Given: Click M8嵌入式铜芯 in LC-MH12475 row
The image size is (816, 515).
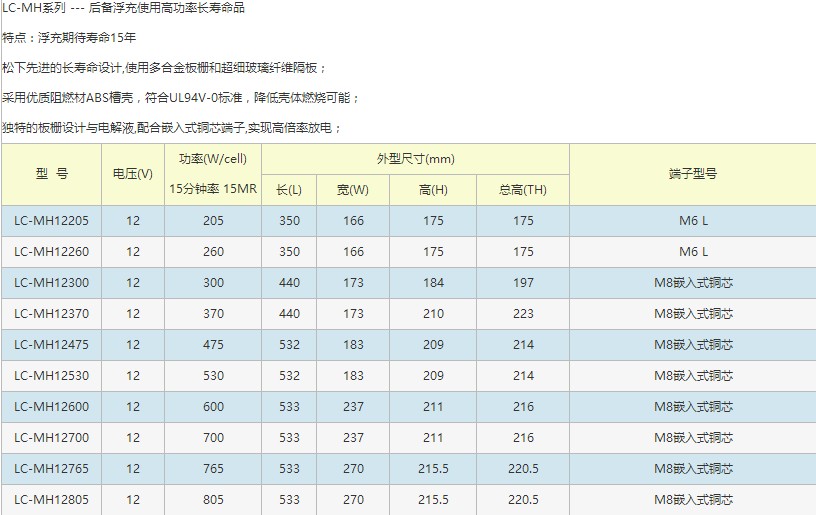Looking at the screenshot, I should tap(693, 344).
